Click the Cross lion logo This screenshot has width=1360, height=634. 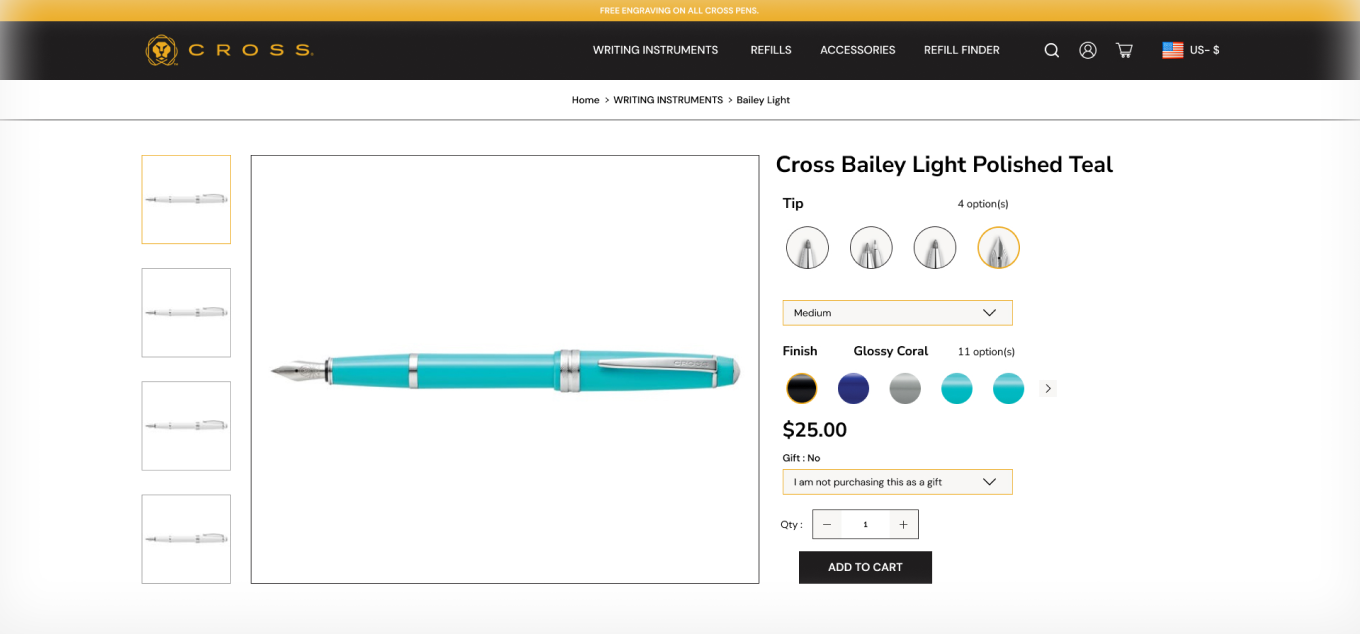(161, 50)
